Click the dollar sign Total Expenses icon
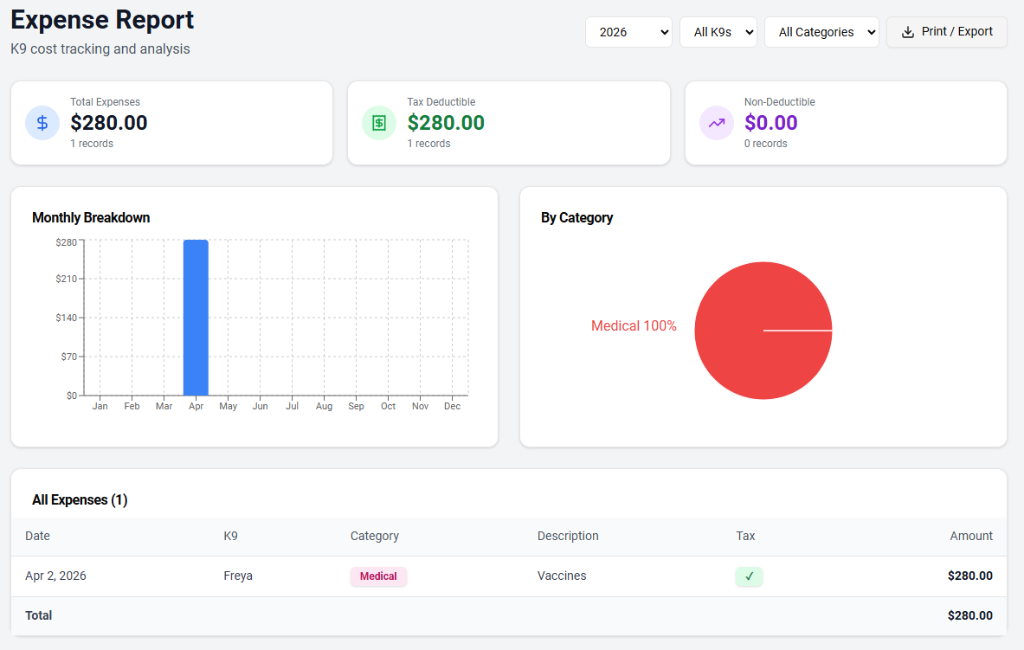This screenshot has width=1024, height=650. point(42,123)
